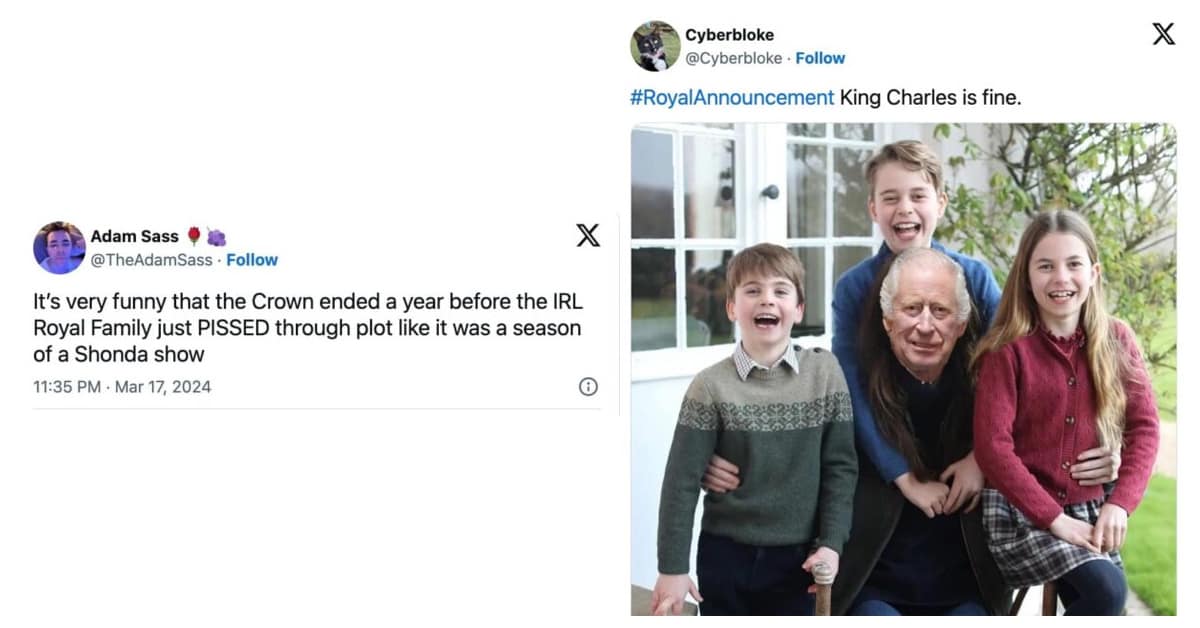Click the X logo on Adam Sass's tweet
Viewport: 1200px width, 628px height.
[x=588, y=236]
